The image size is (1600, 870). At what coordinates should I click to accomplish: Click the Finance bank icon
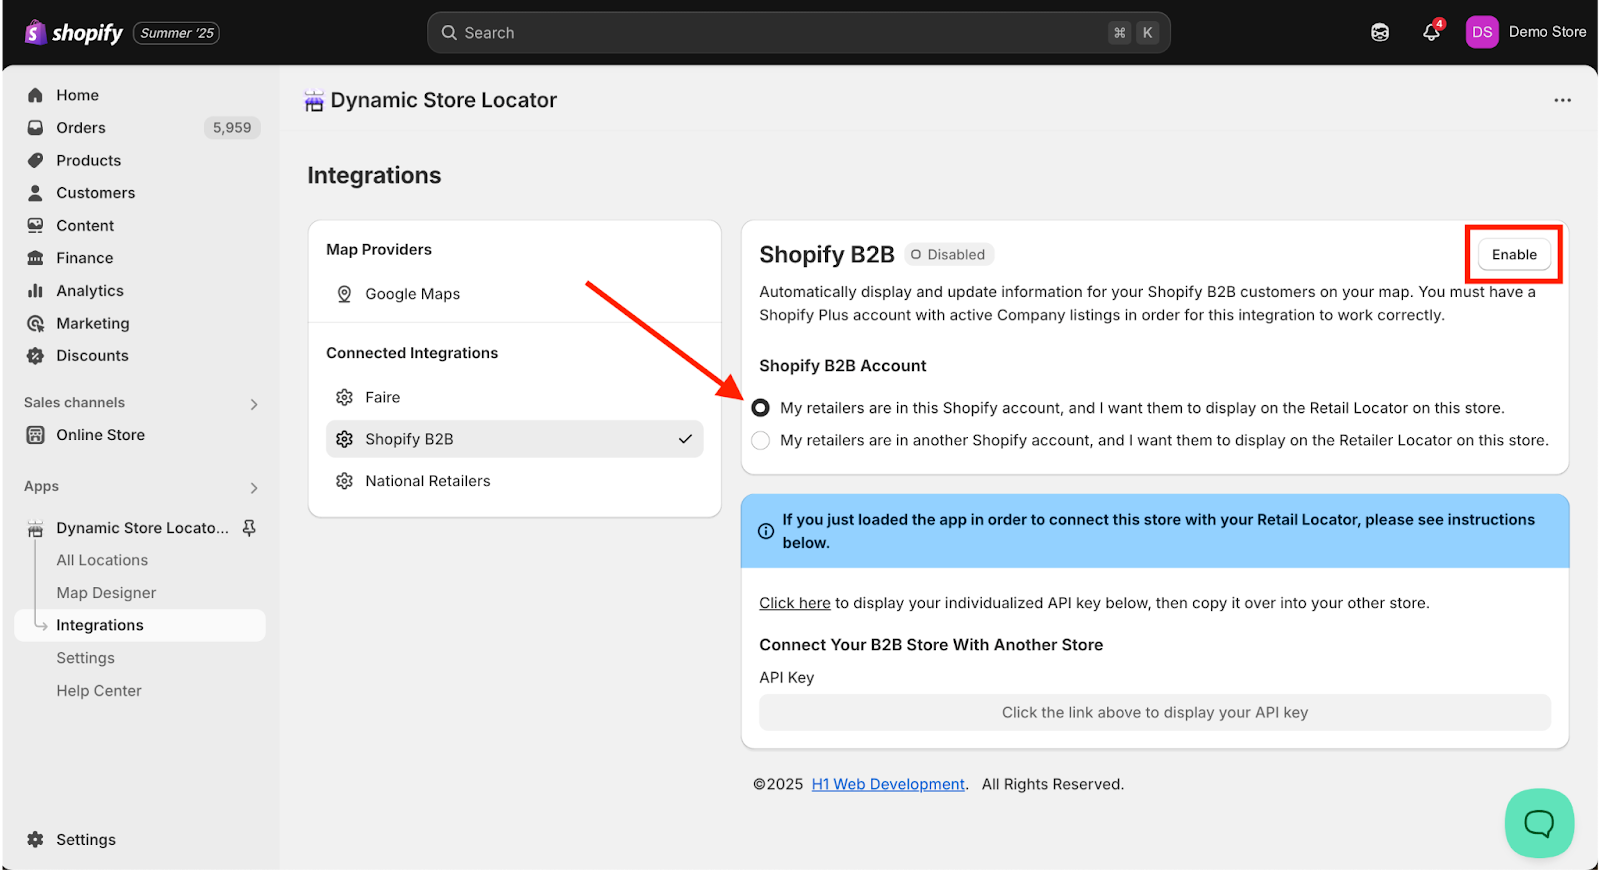click(x=36, y=258)
